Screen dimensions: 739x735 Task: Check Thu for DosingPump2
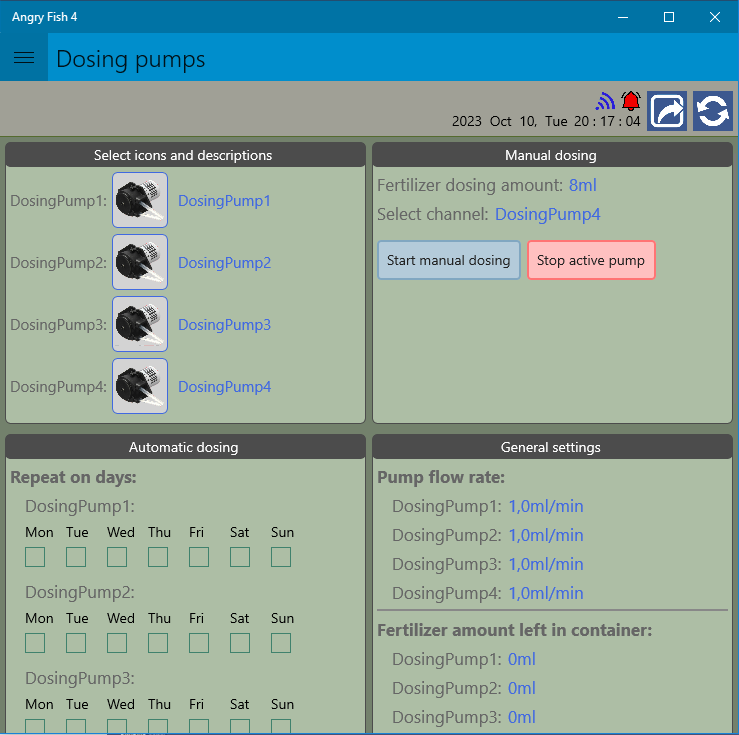[158, 643]
